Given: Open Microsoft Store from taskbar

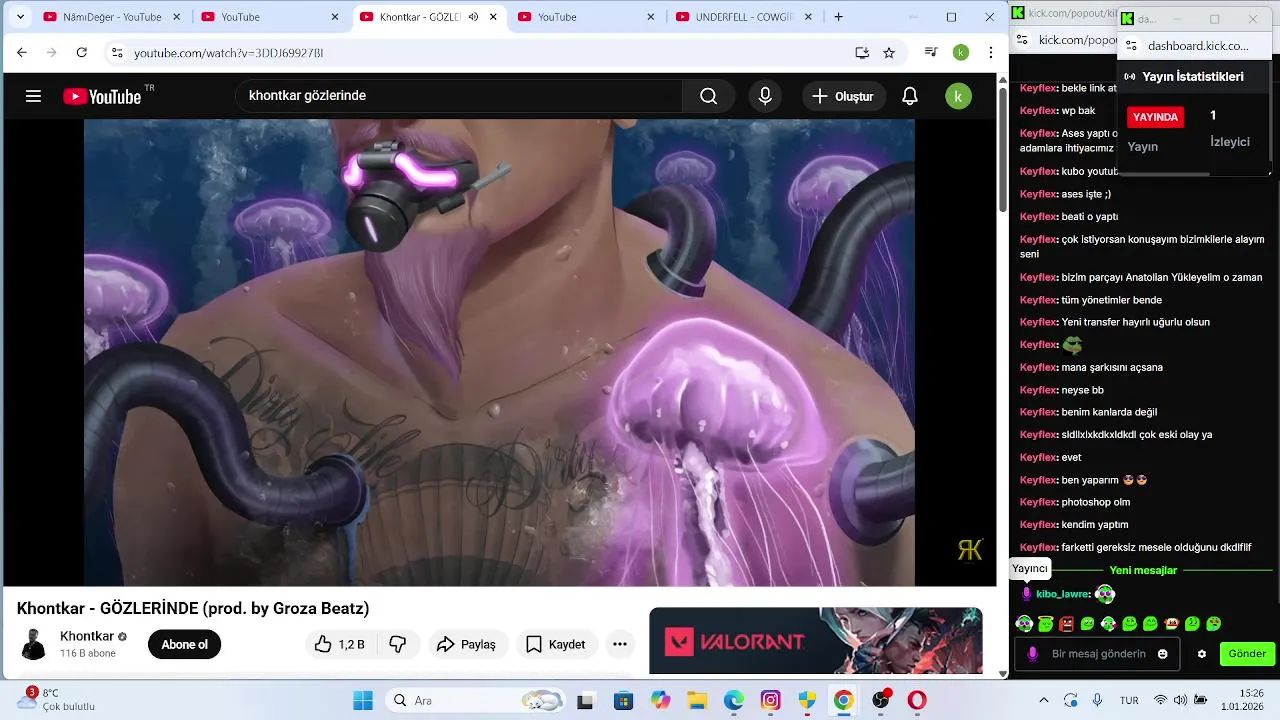Looking at the screenshot, I should tap(623, 700).
